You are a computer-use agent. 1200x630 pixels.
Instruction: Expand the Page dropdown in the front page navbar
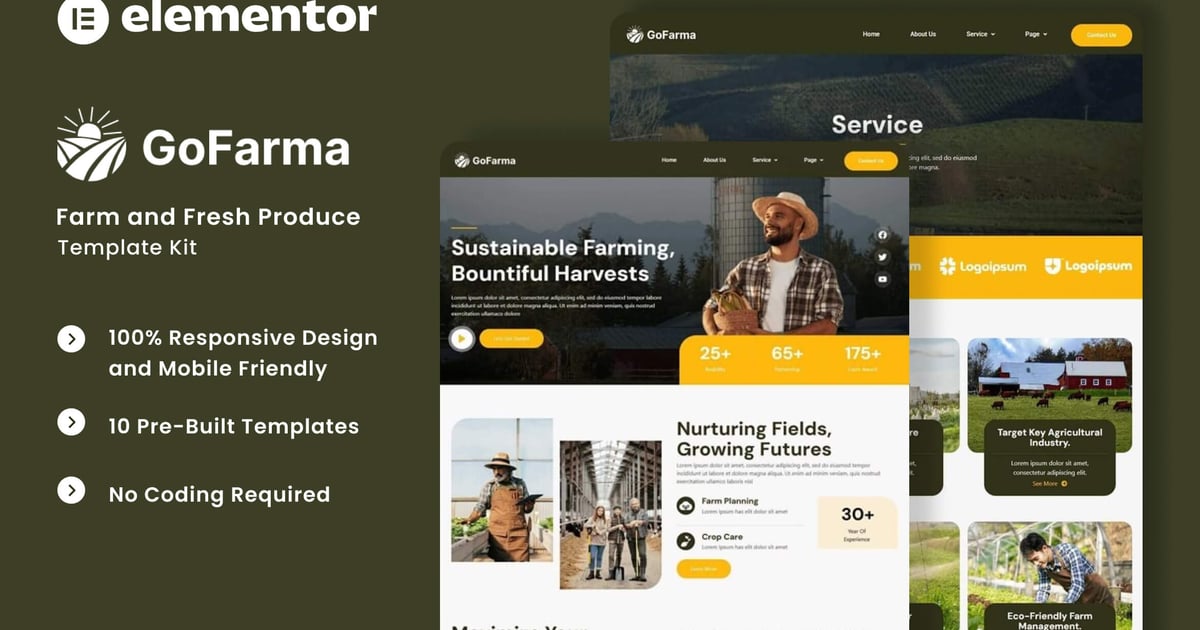point(813,160)
